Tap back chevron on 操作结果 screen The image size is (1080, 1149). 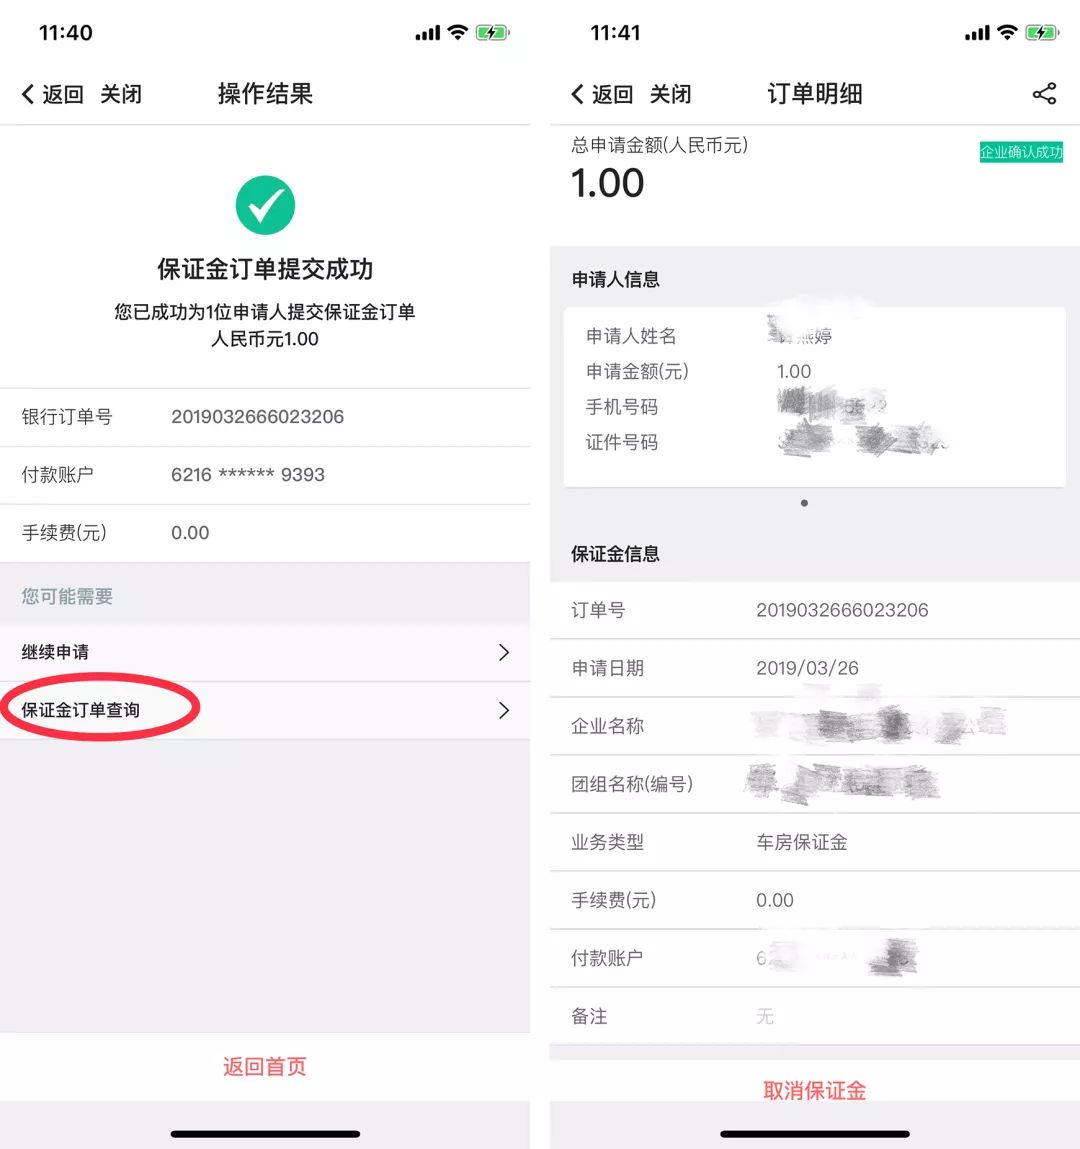(28, 94)
